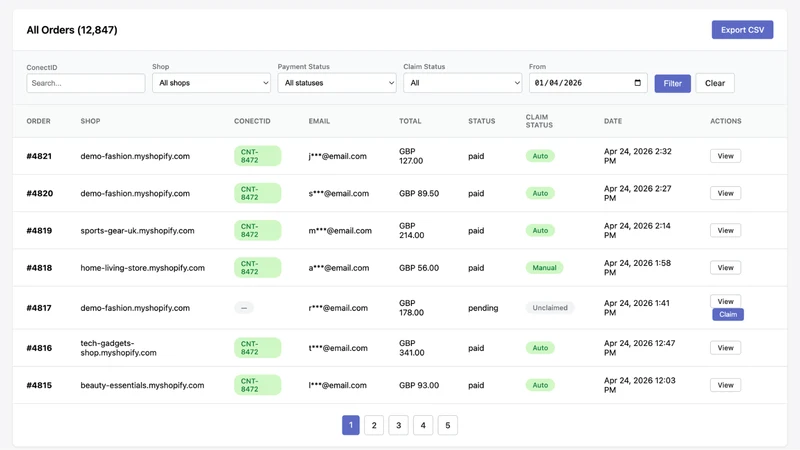This screenshot has height=450, width=800.
Task: Open View for order #4819
Action: pos(725,231)
